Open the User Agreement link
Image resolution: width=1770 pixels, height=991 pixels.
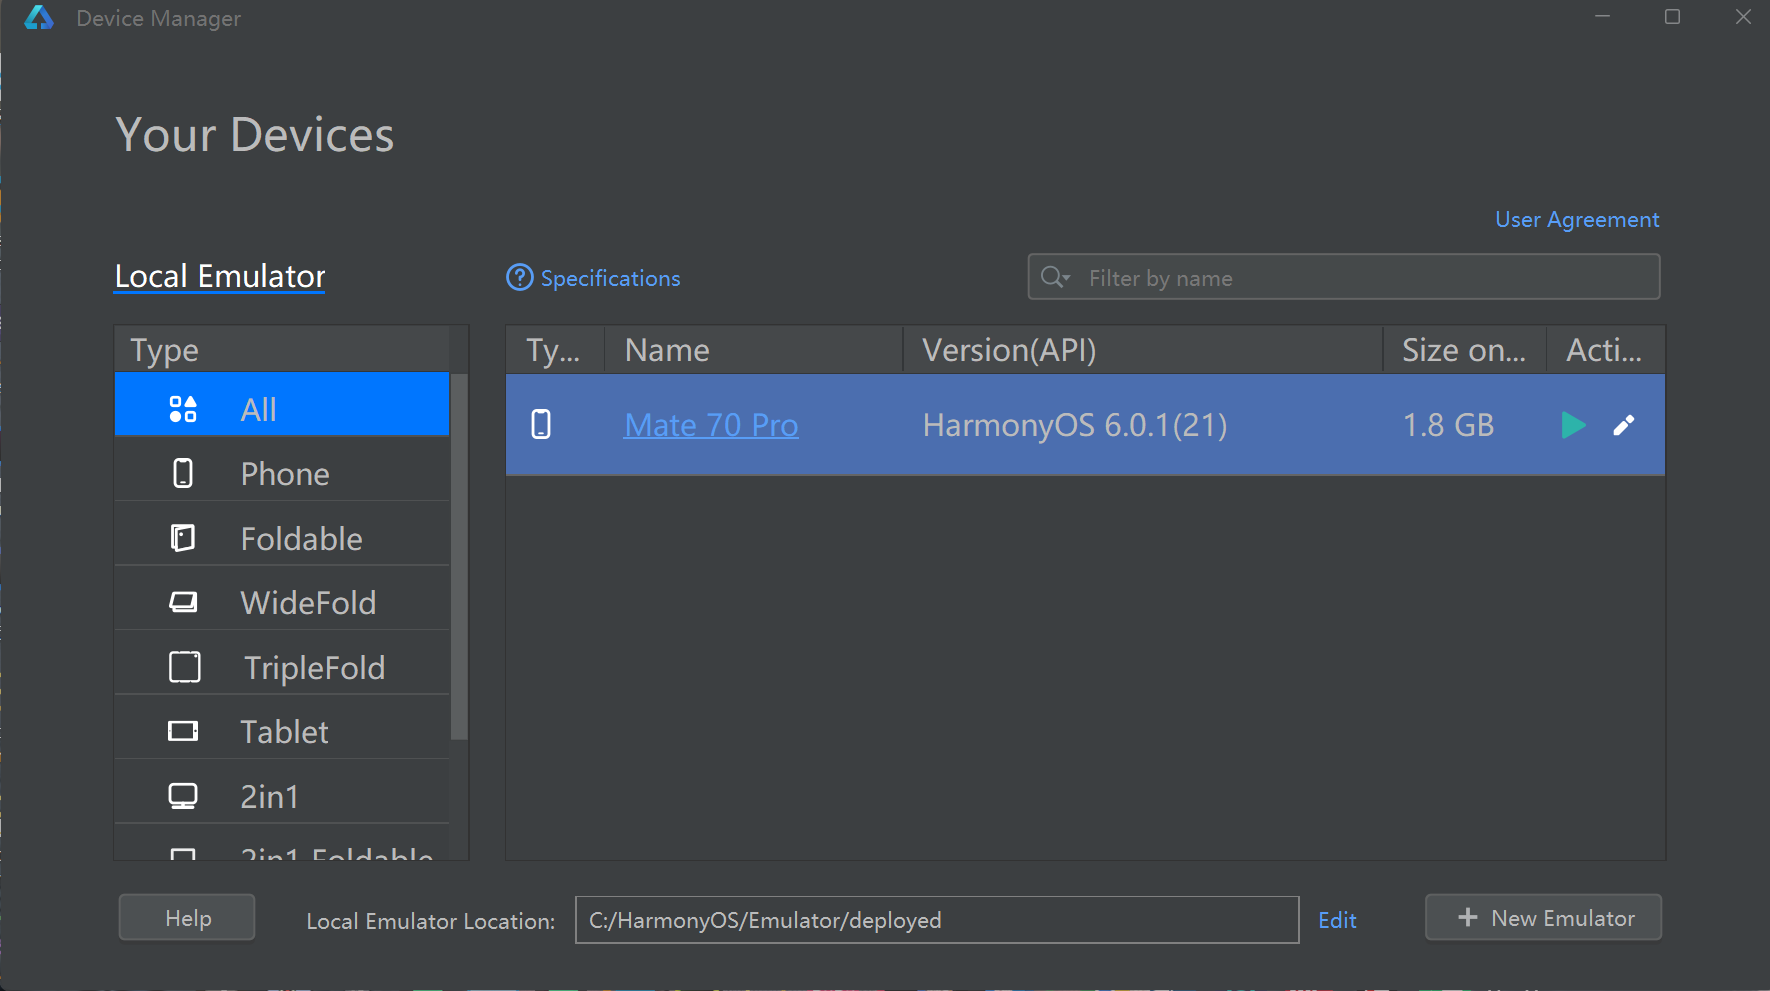click(x=1577, y=219)
